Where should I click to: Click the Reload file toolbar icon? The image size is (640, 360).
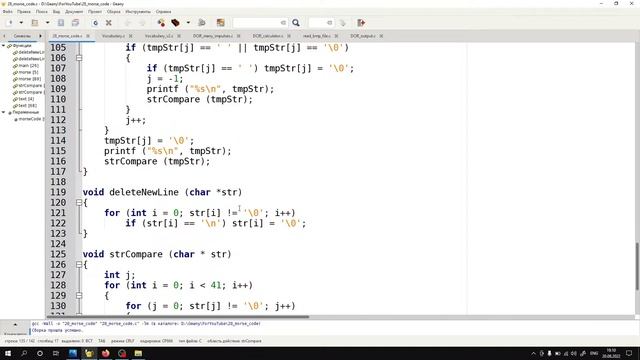coord(95,23)
